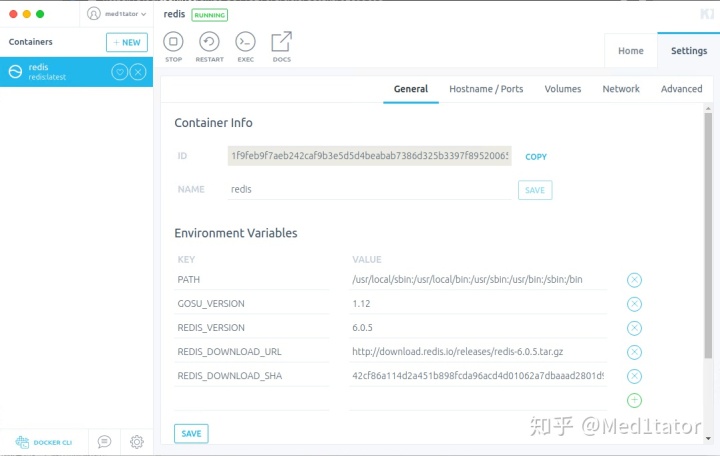Open the user account avatar icon
Viewport: 720px width, 456px height.
coord(94,14)
